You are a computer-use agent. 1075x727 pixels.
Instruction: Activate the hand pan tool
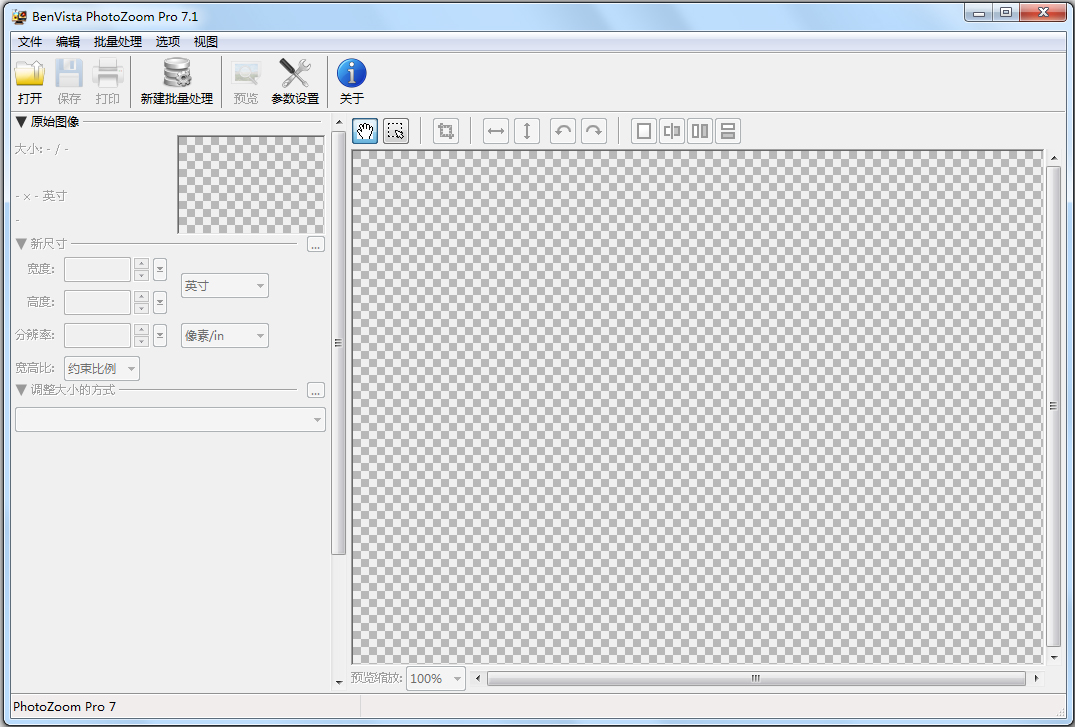[x=365, y=131]
